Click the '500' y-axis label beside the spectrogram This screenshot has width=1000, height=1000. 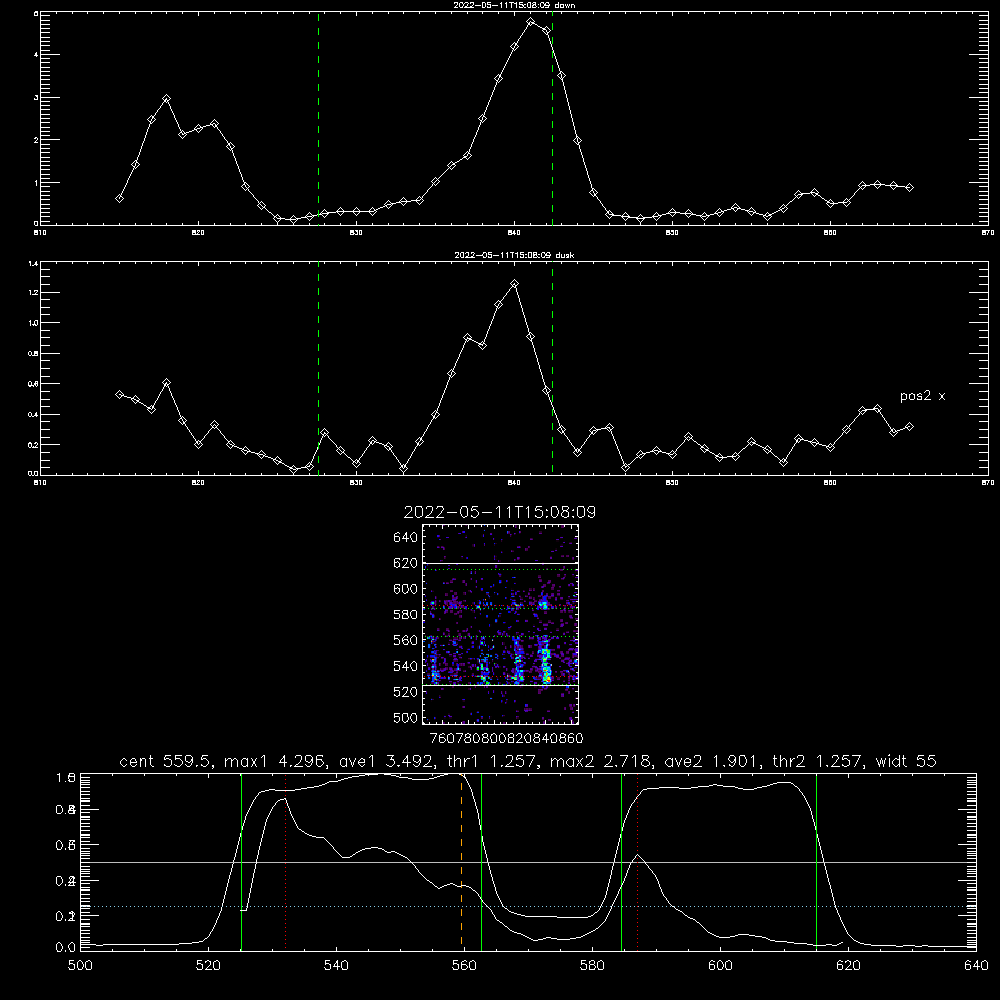[x=406, y=718]
